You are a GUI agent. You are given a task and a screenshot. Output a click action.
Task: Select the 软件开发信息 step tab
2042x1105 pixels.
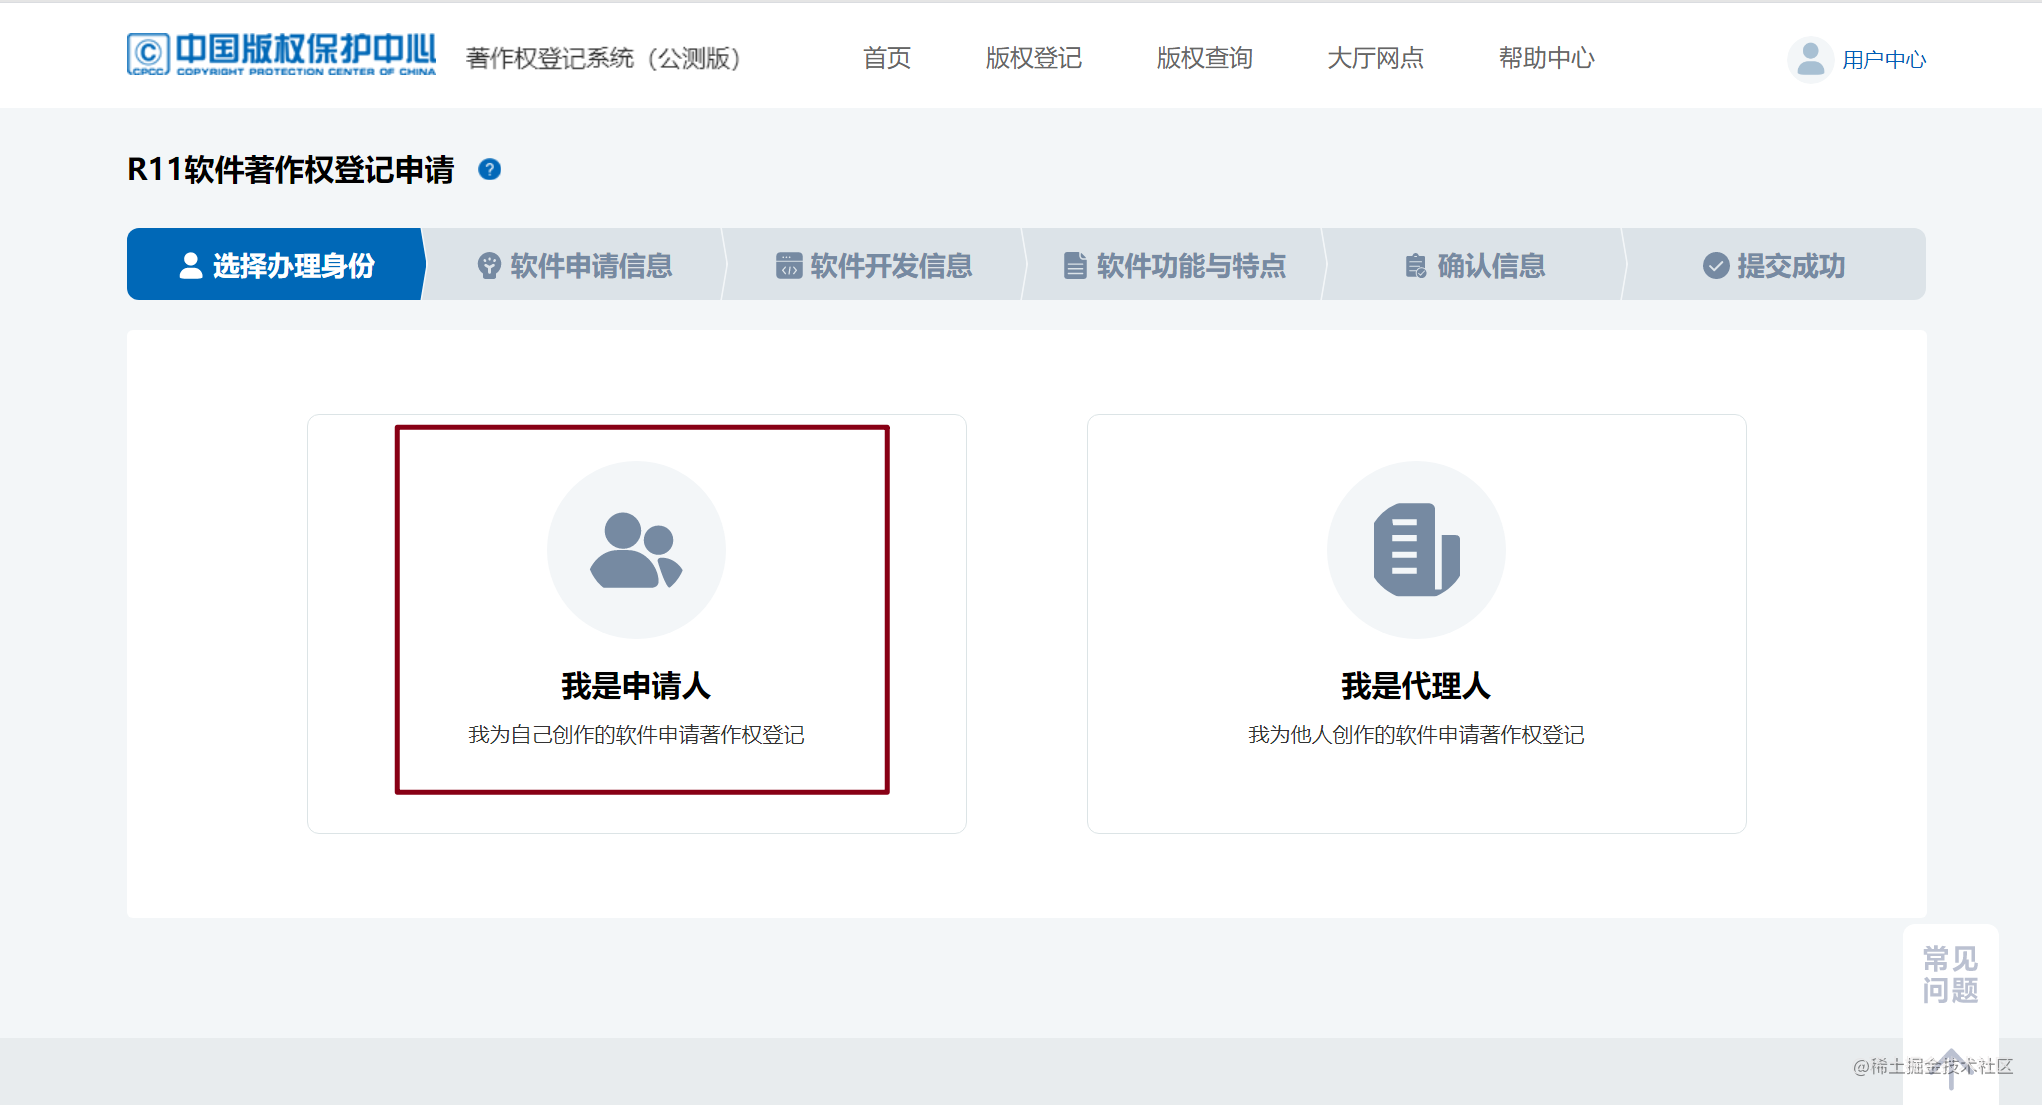click(875, 264)
